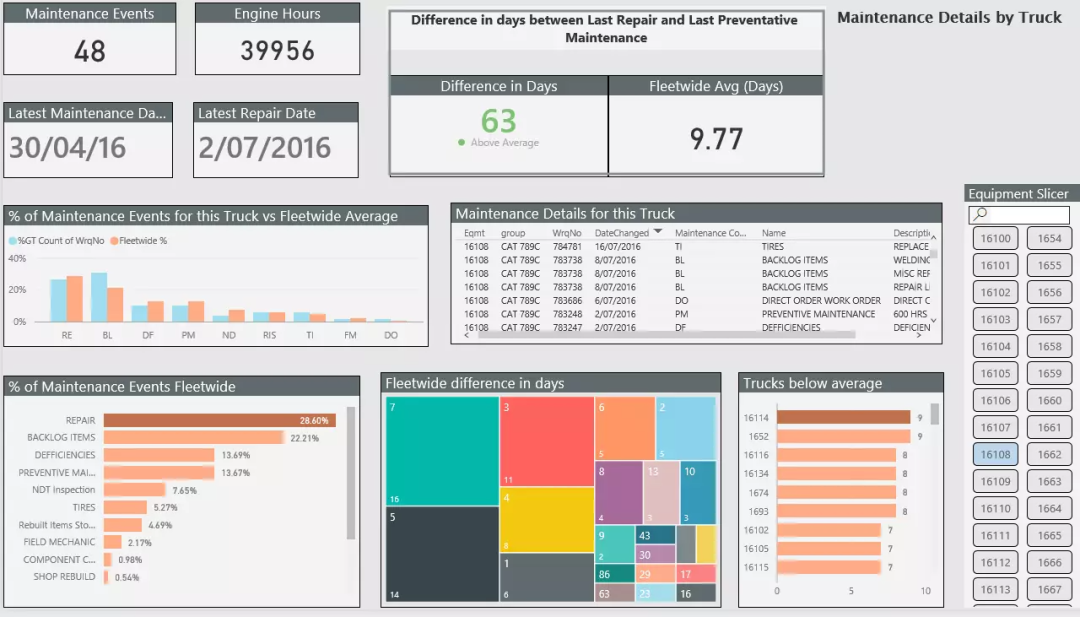Toggle the selected 16108 equipment slicer button
The width and height of the screenshot is (1080, 617).
(995, 454)
